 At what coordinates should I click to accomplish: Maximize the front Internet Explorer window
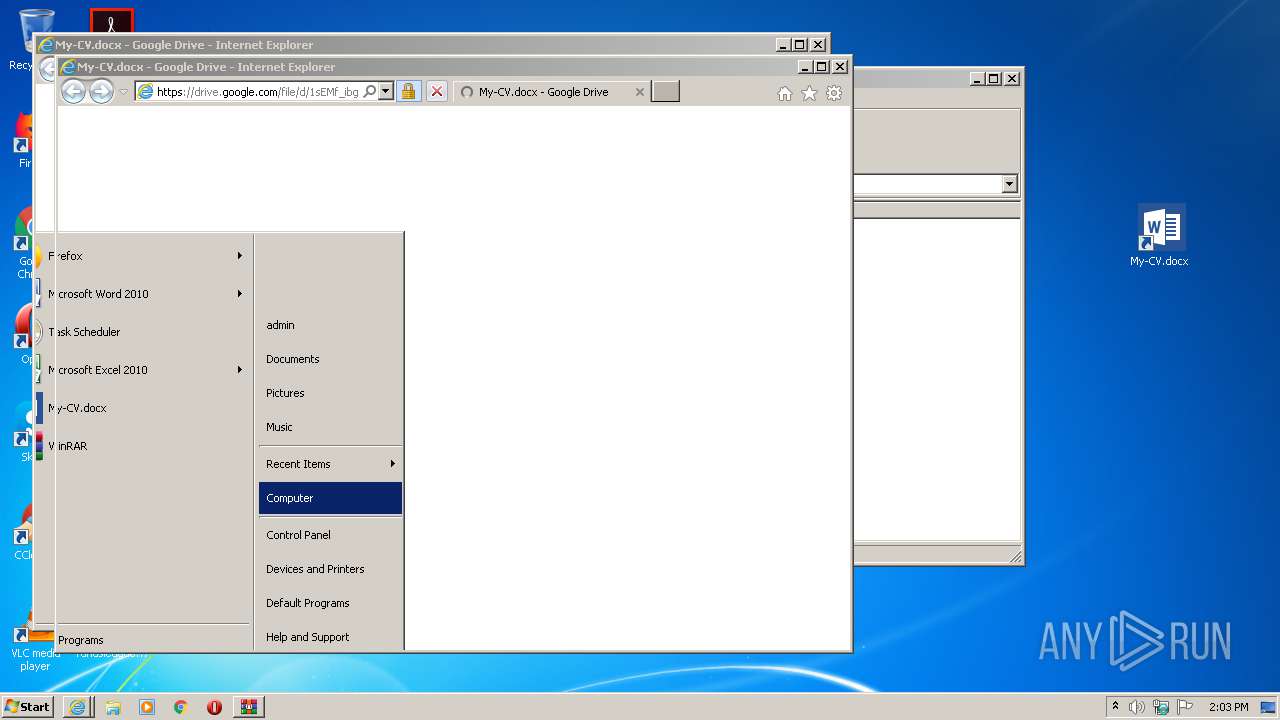[821, 67]
